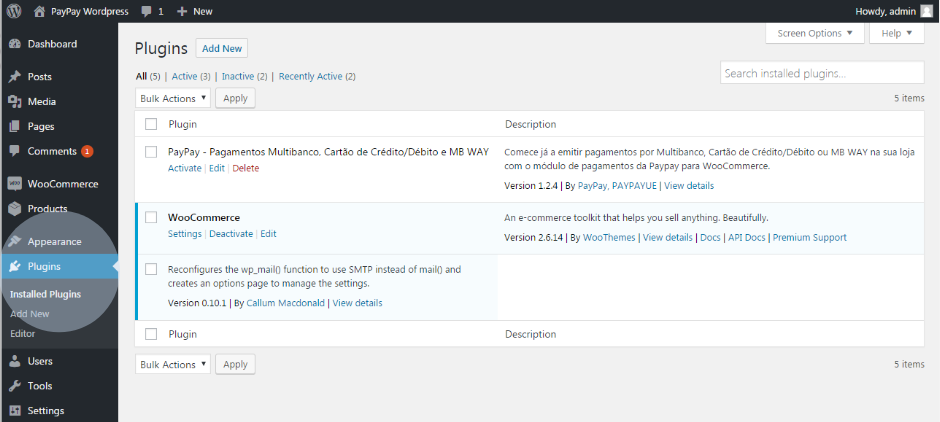Image resolution: width=940 pixels, height=422 pixels.
Task: Delete the PayPay plugin
Action: pos(246,168)
